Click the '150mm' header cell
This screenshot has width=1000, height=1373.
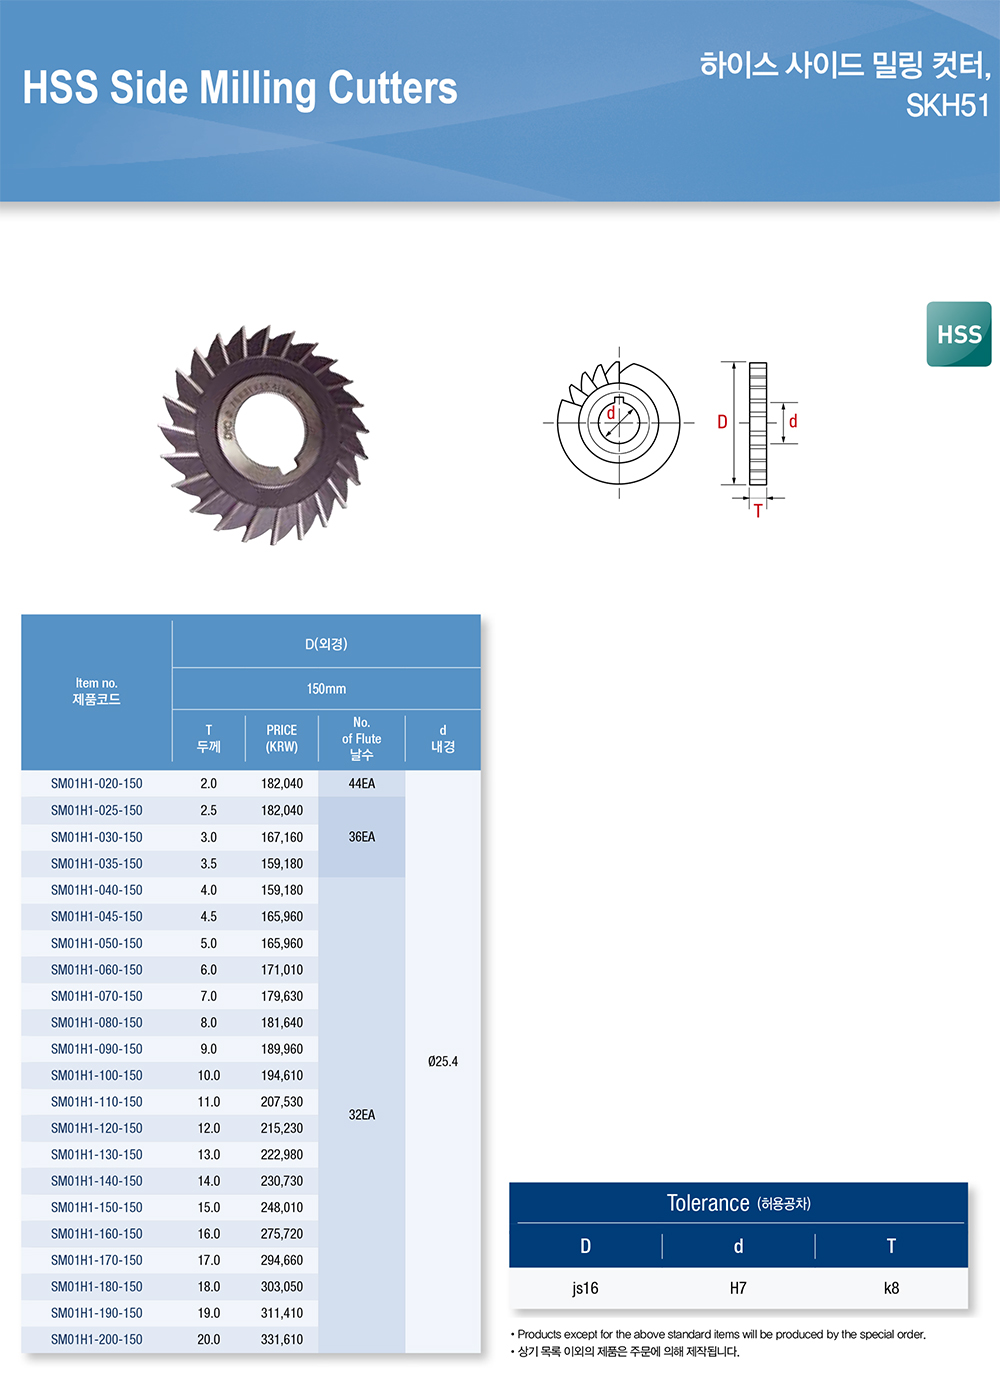pos(326,689)
